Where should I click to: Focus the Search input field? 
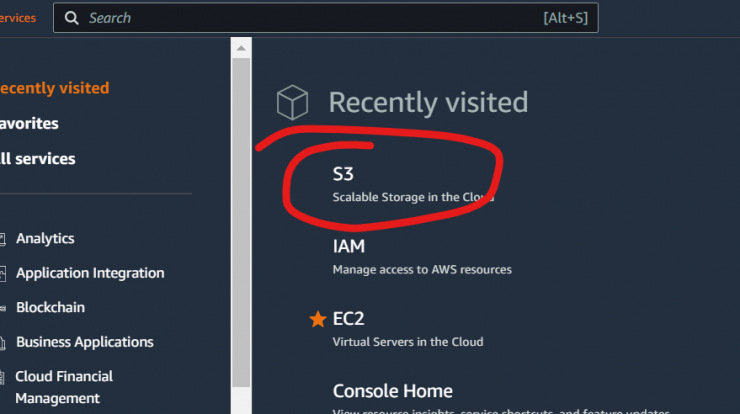[326, 18]
